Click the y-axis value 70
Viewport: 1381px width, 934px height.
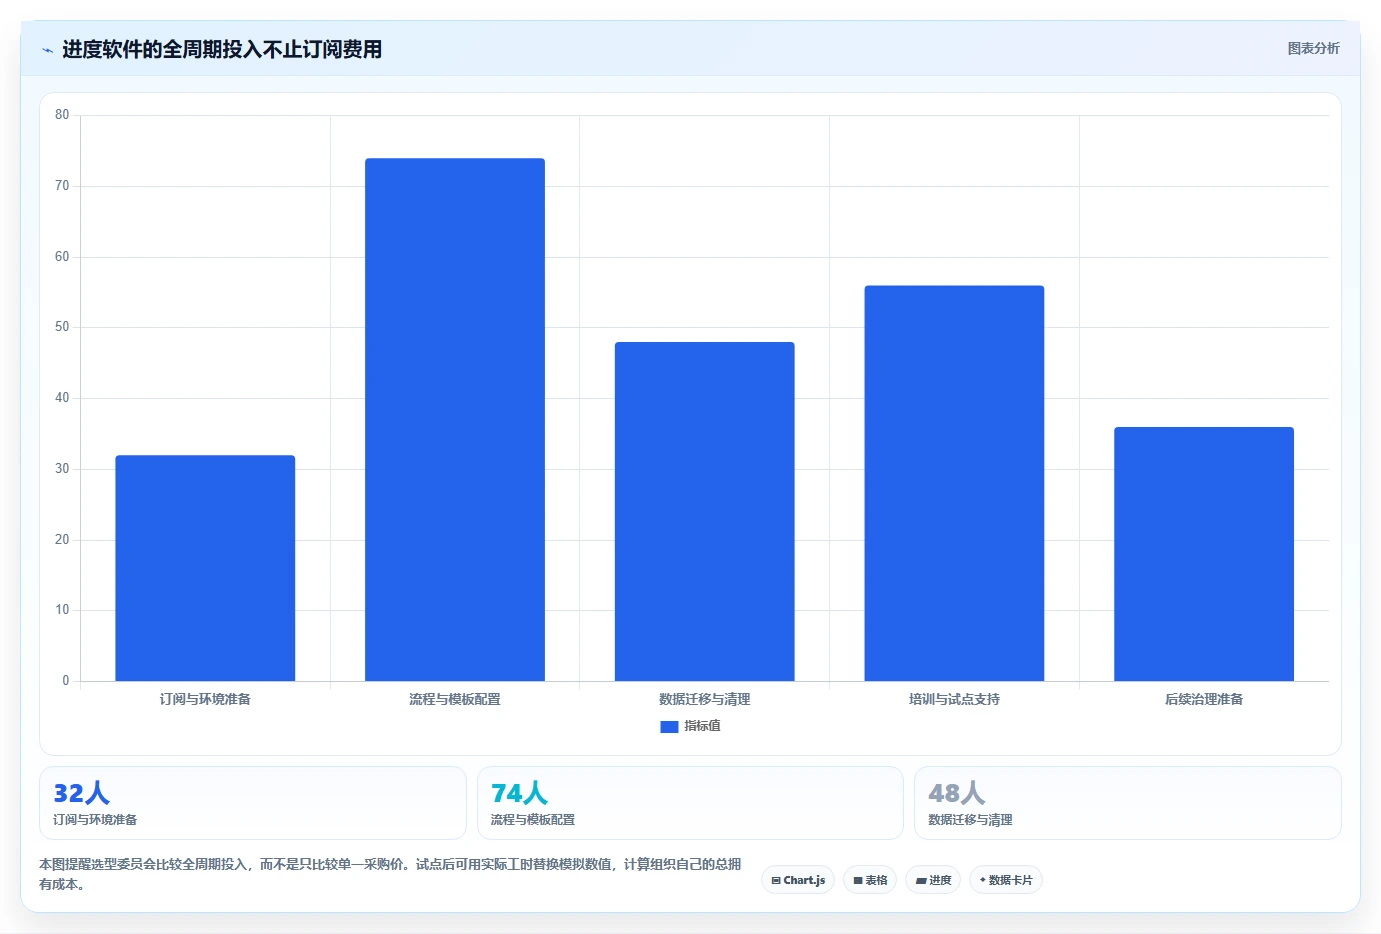pyautogui.click(x=62, y=186)
